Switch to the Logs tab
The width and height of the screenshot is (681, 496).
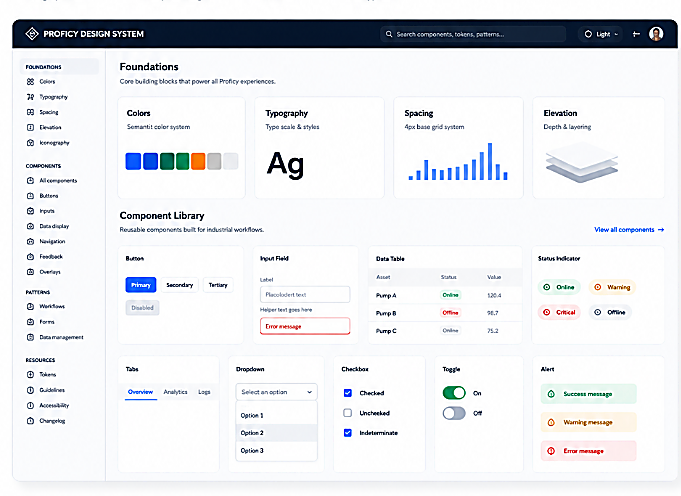(204, 392)
